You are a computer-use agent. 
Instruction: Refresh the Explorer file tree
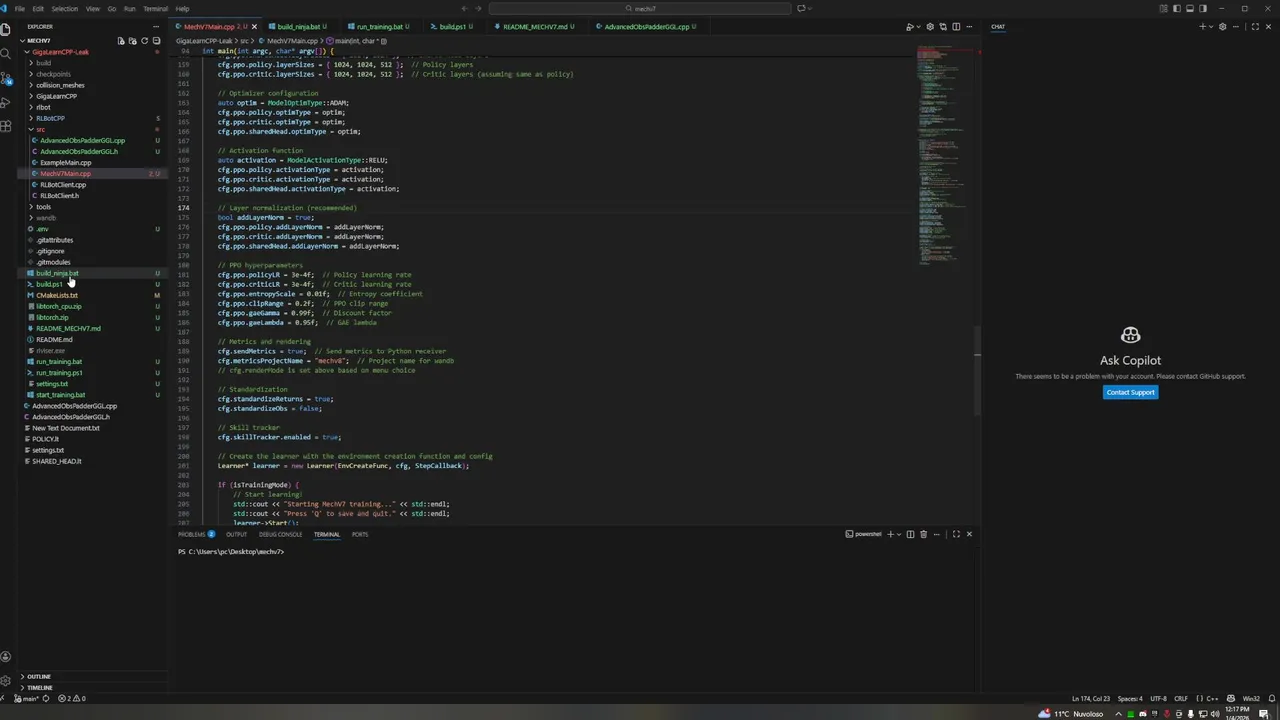pos(144,41)
